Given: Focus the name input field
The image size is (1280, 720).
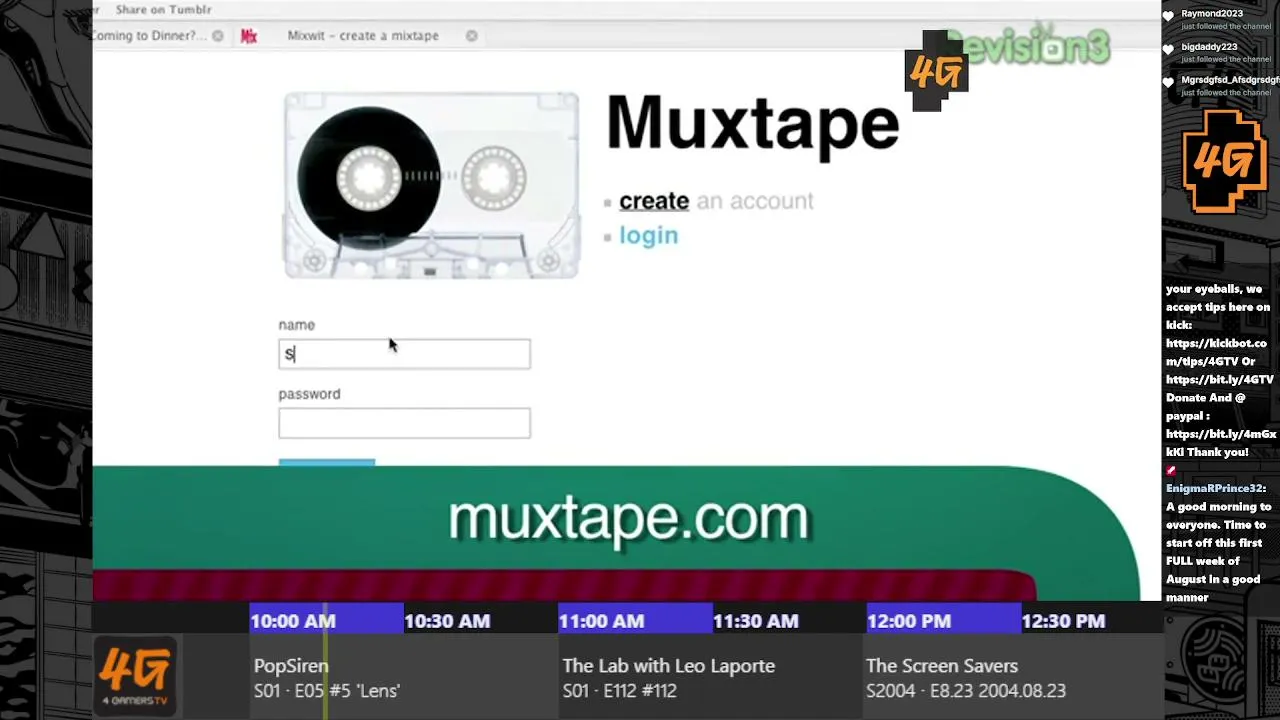Looking at the screenshot, I should 404,354.
